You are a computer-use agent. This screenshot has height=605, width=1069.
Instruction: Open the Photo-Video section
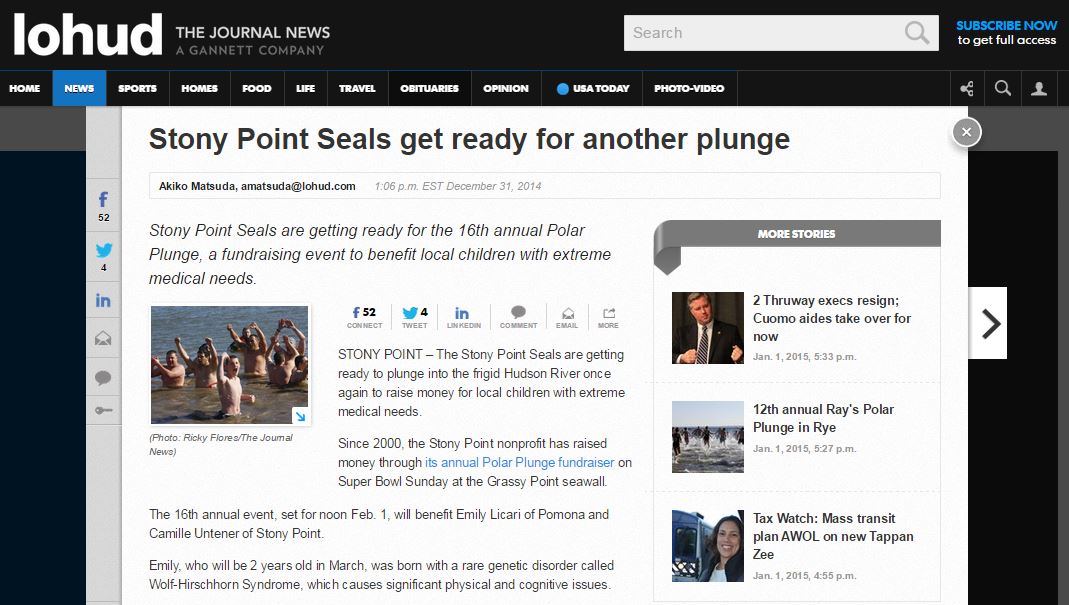tap(689, 89)
